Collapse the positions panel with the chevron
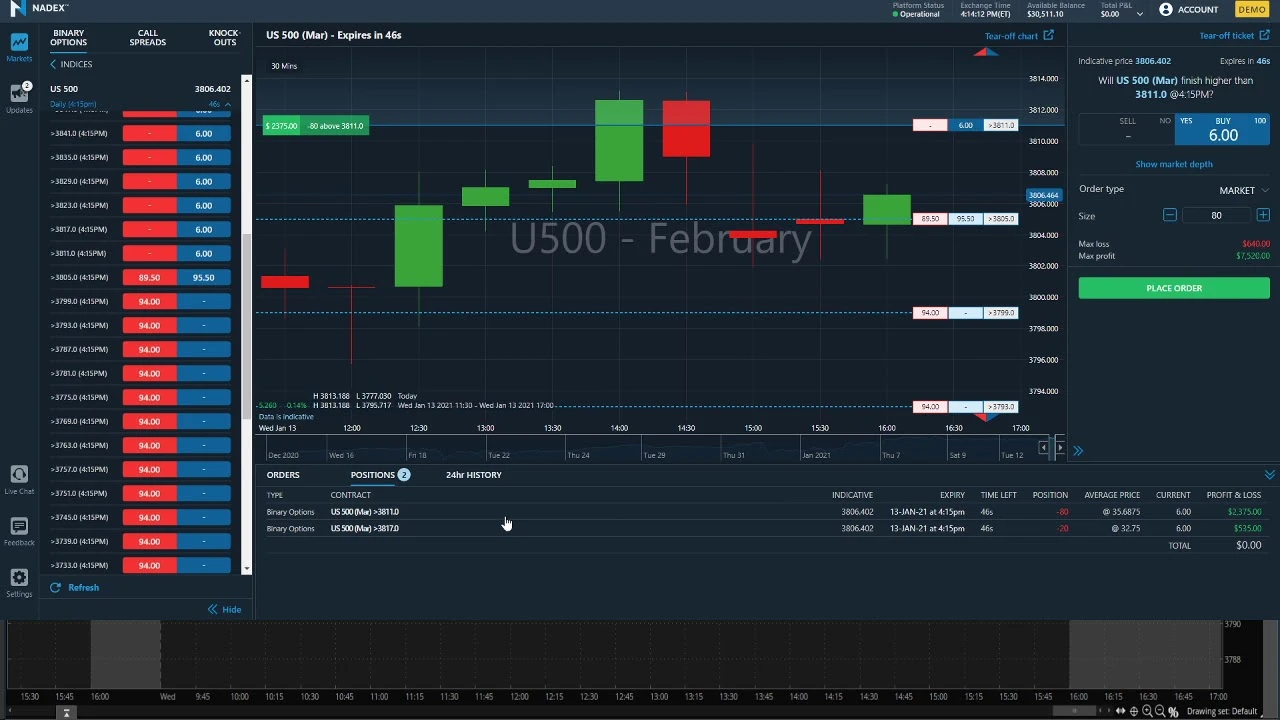 1269,475
